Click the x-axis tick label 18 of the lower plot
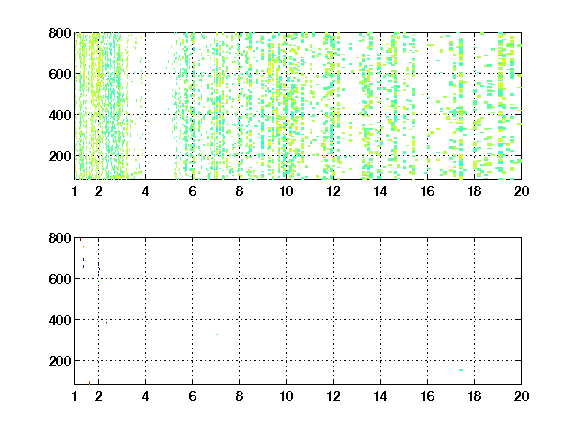This screenshot has width=576, height=432. 474,396
